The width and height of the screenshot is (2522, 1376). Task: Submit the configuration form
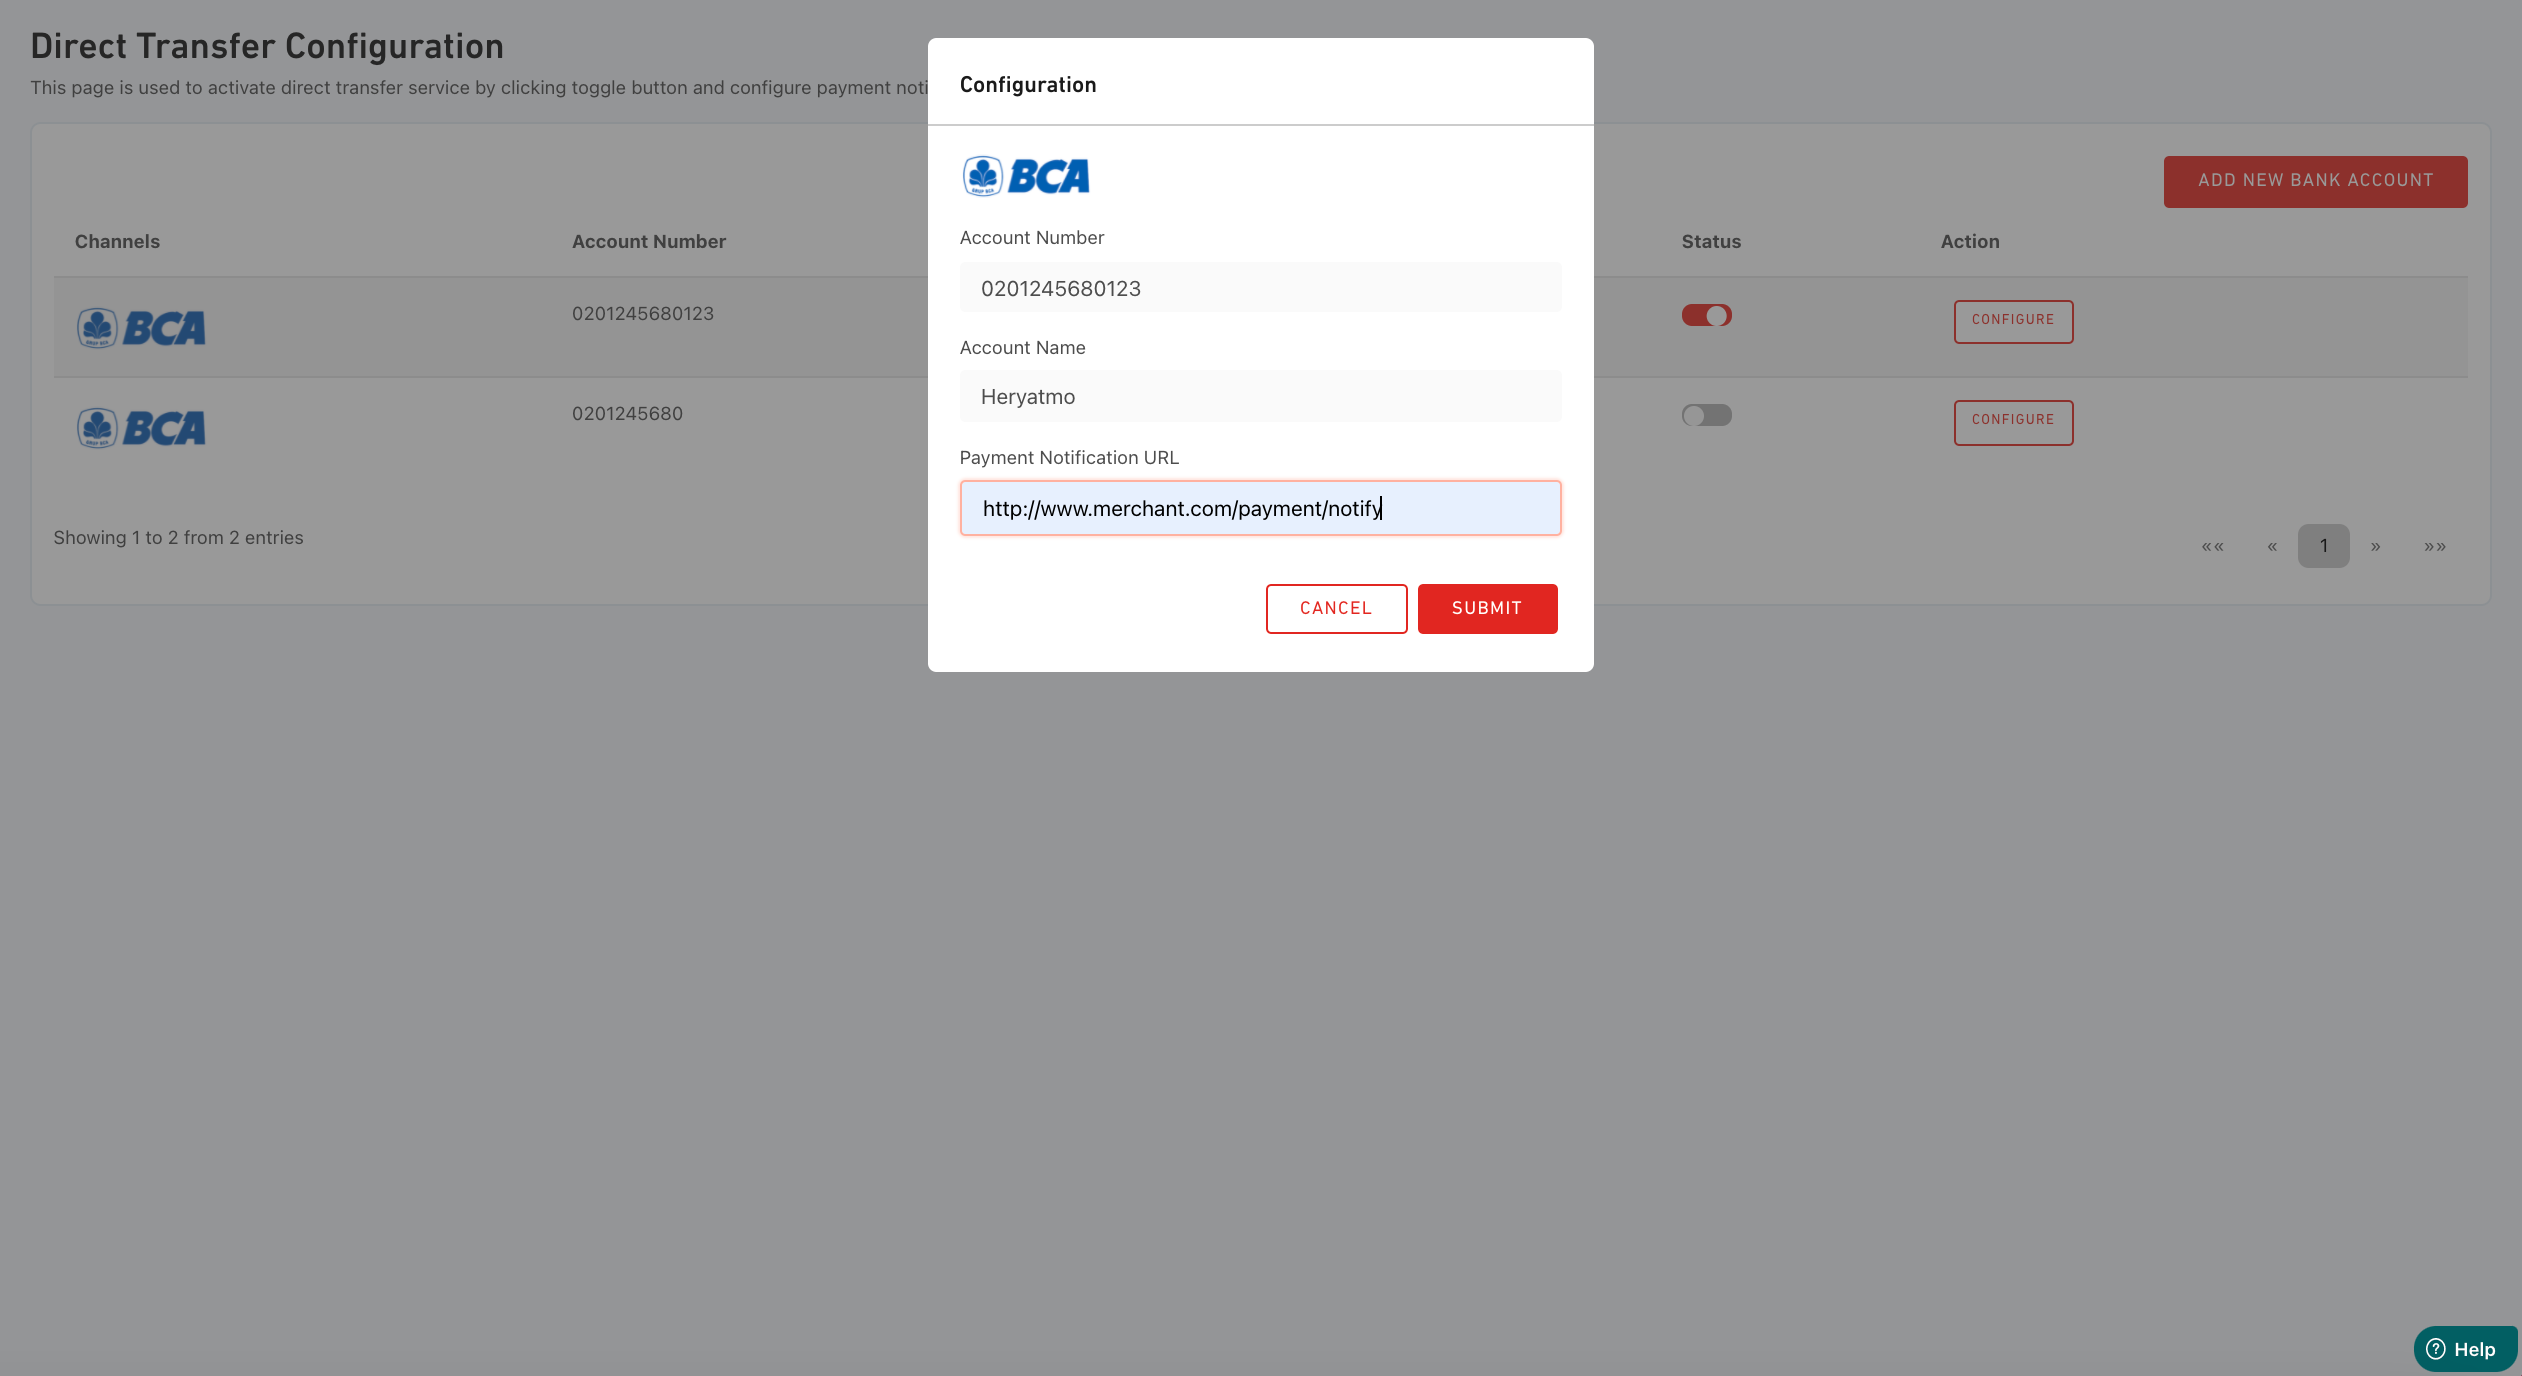(x=1487, y=608)
